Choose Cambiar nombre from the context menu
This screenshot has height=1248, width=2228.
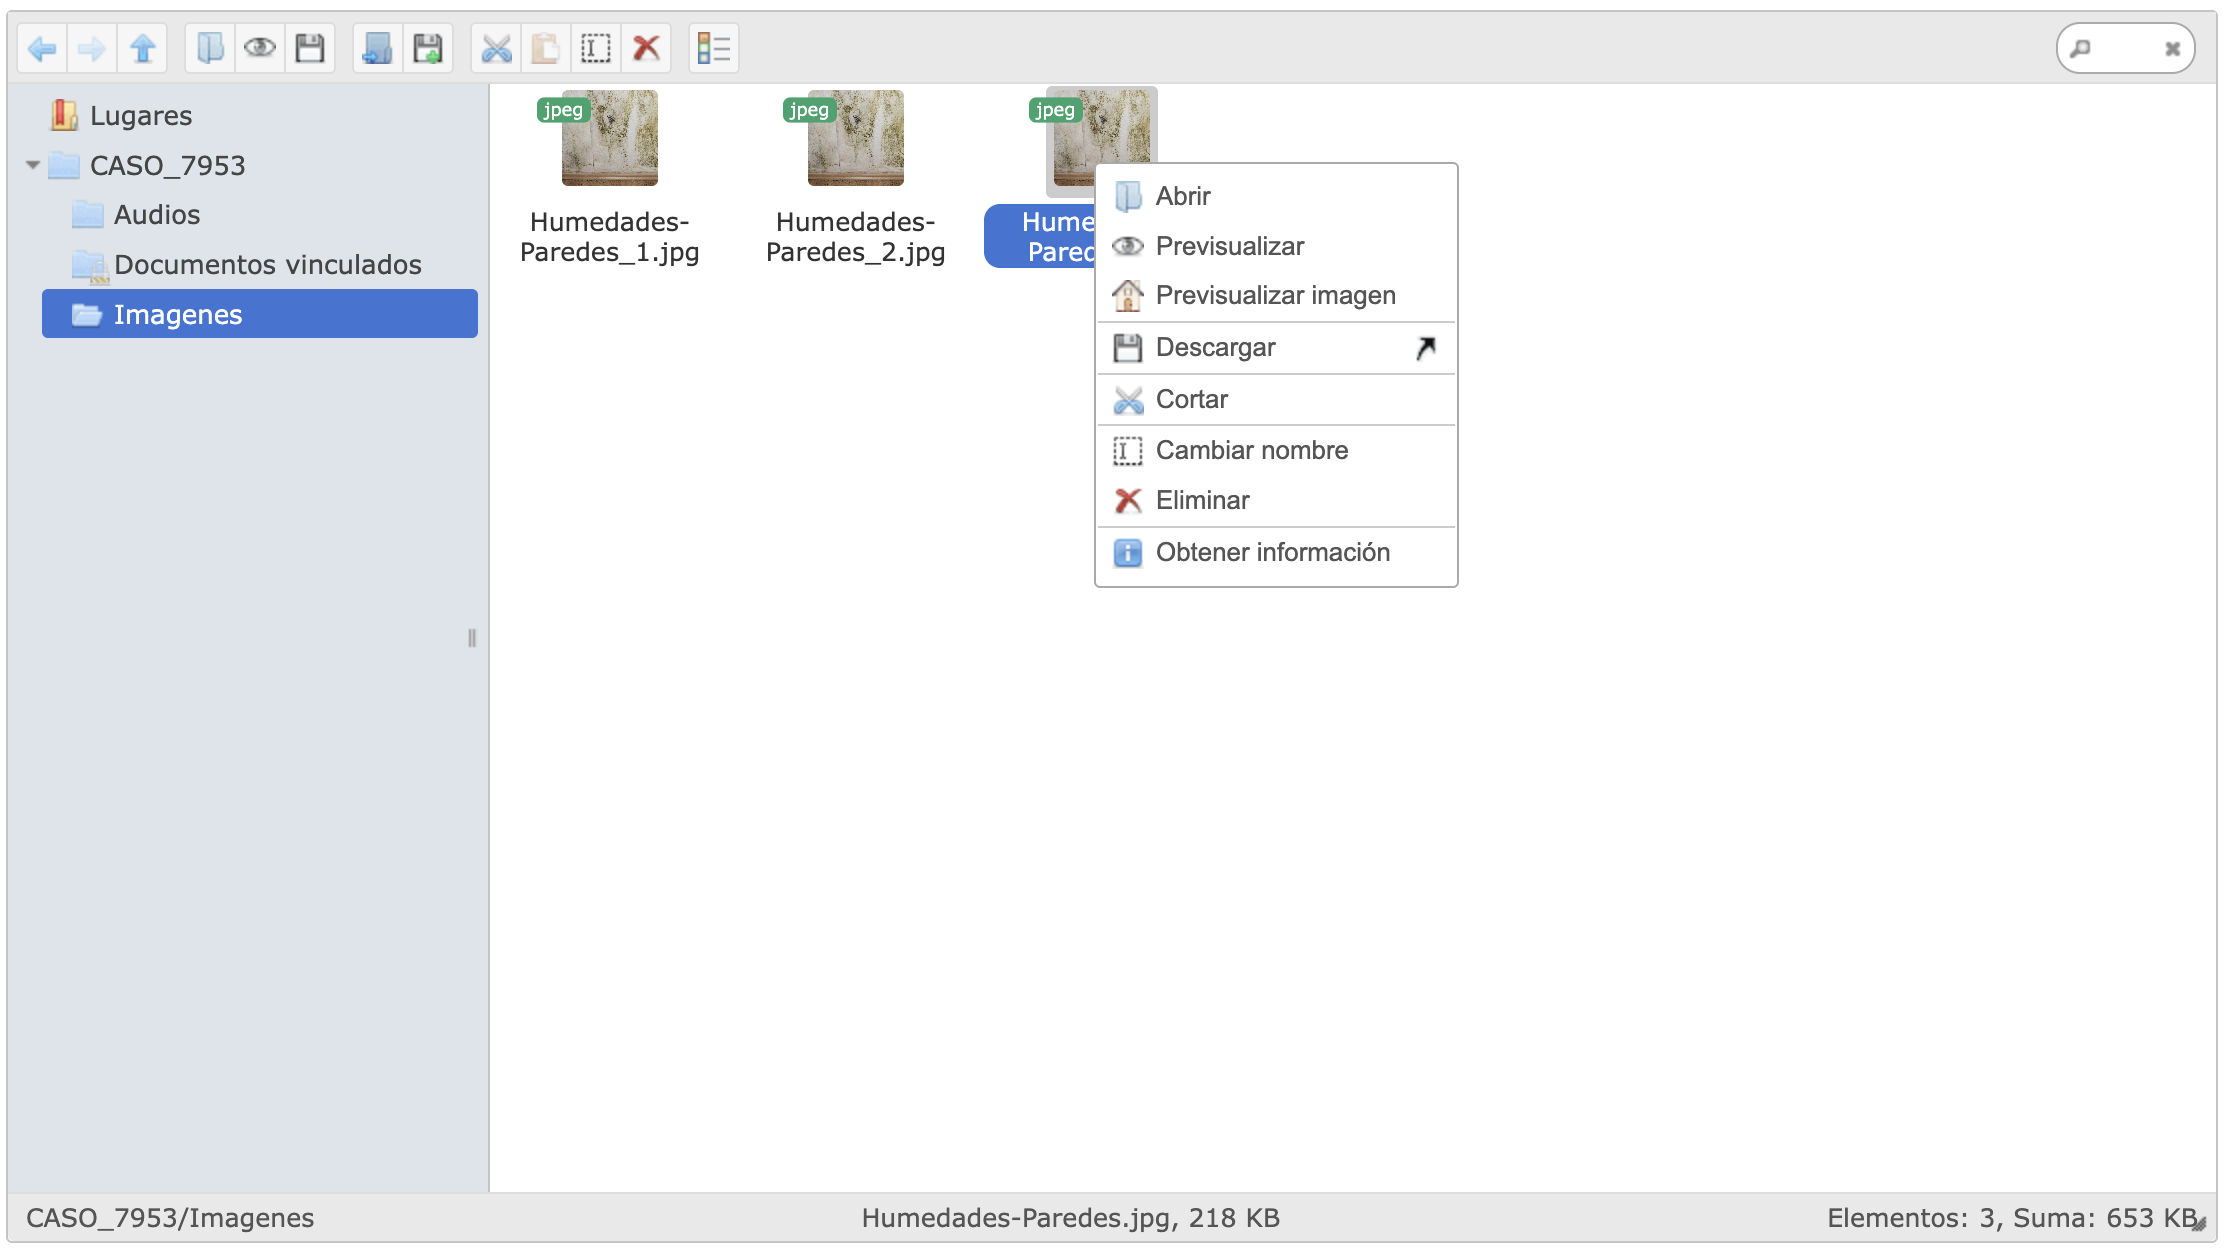point(1276,451)
